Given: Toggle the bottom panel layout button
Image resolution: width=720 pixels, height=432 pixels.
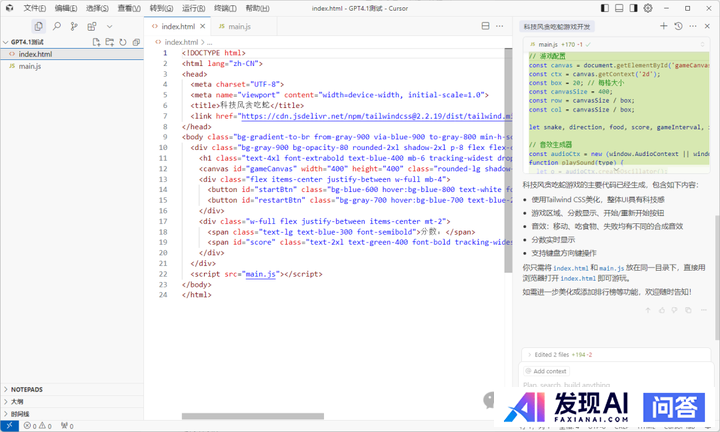Looking at the screenshot, I should tap(619, 8).
